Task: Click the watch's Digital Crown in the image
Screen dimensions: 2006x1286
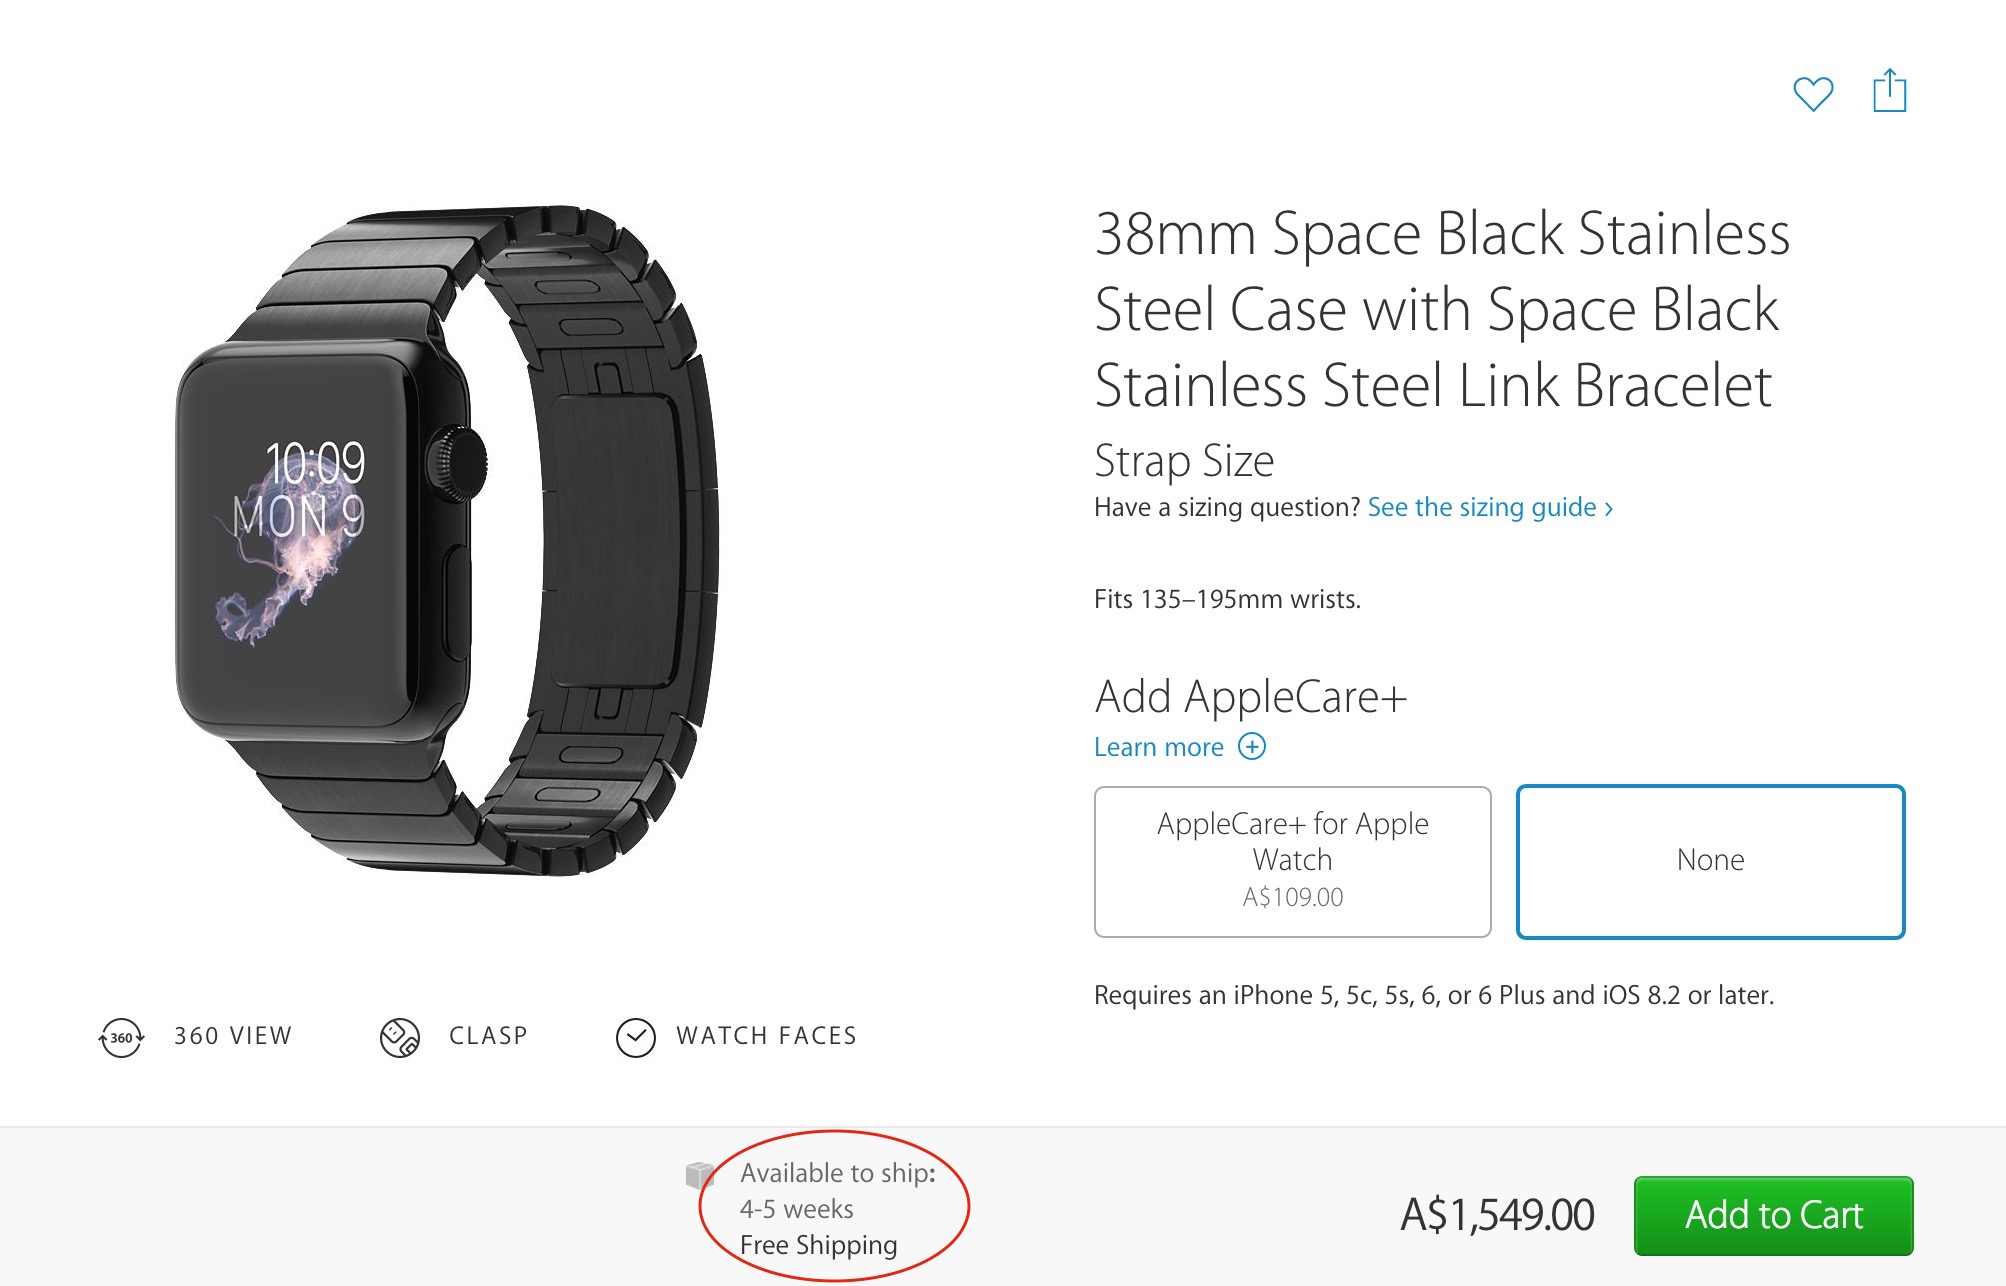Action: pos(459,462)
